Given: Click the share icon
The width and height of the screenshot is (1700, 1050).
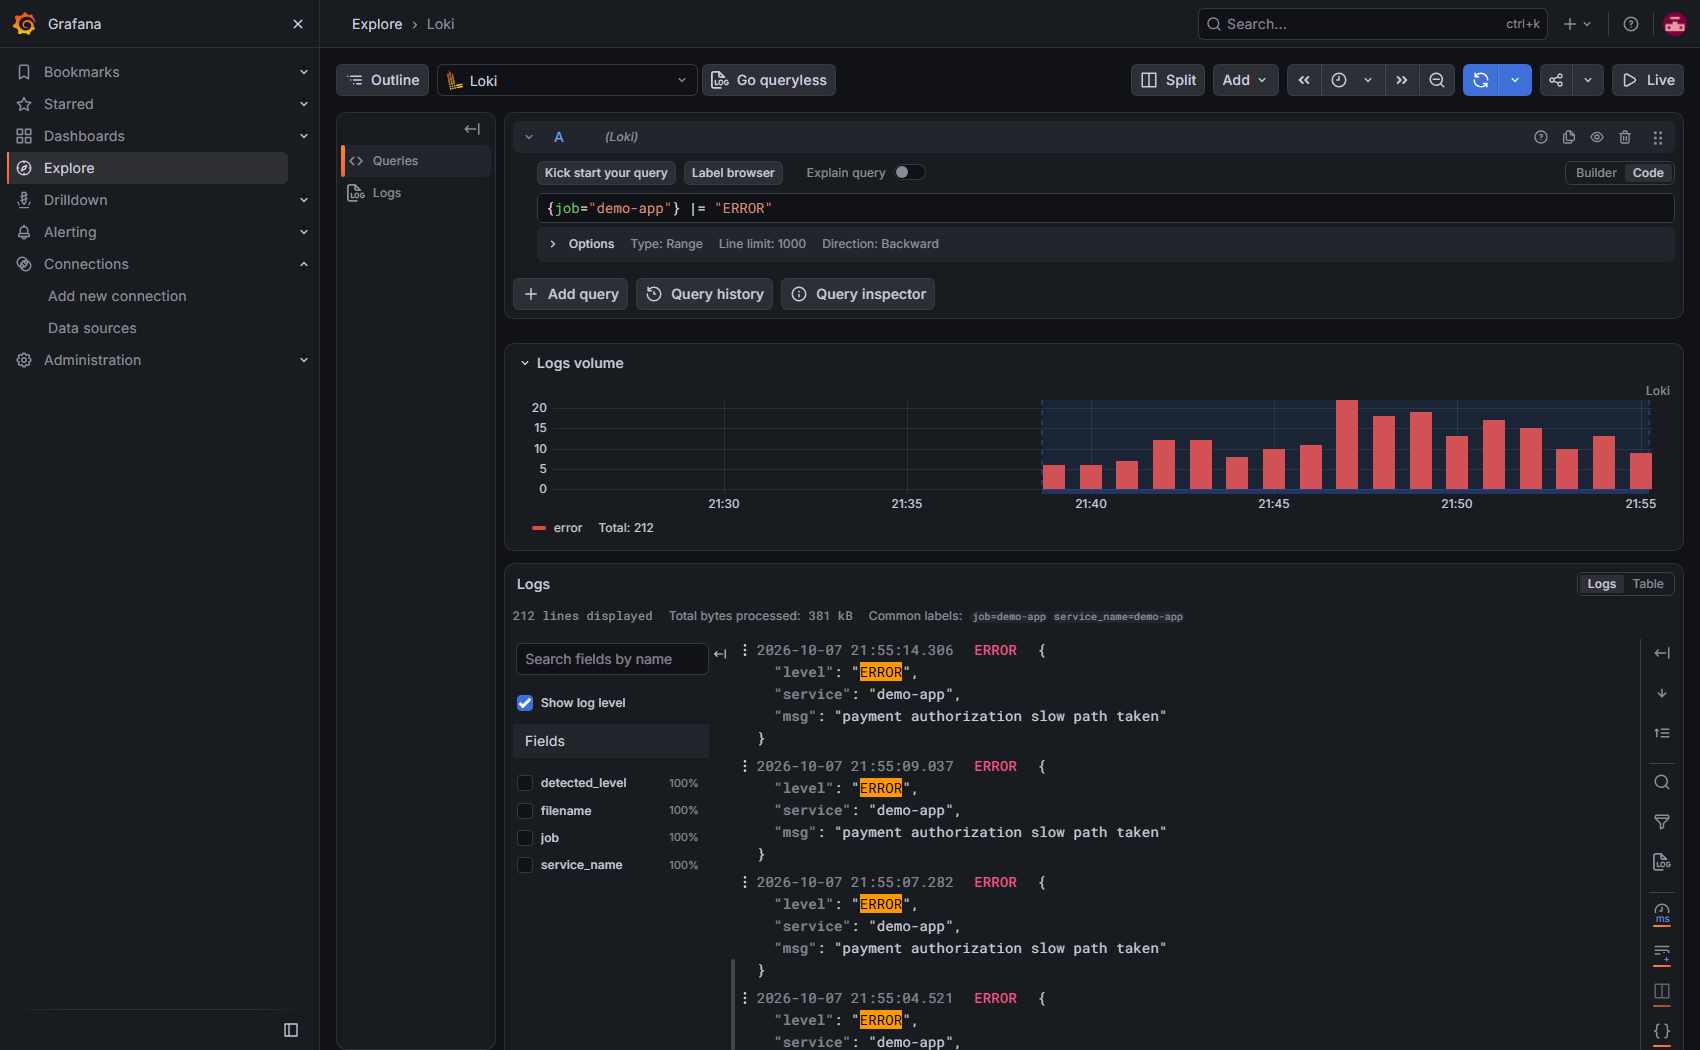Looking at the screenshot, I should pos(1556,80).
